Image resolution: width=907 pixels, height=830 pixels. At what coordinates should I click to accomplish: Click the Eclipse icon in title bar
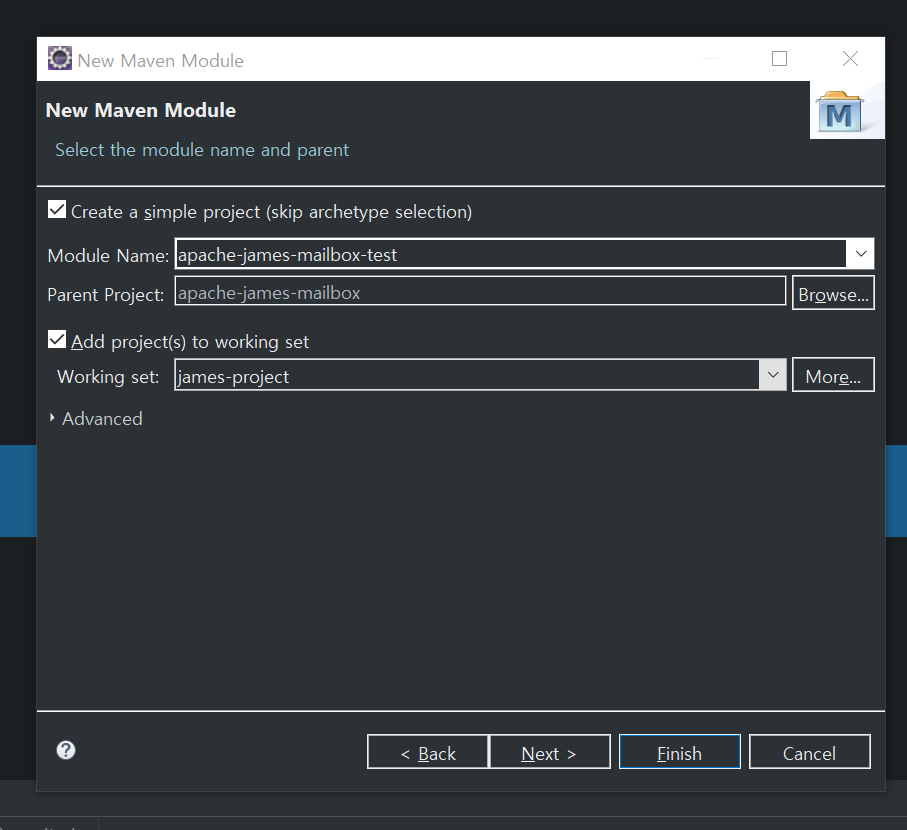click(60, 58)
